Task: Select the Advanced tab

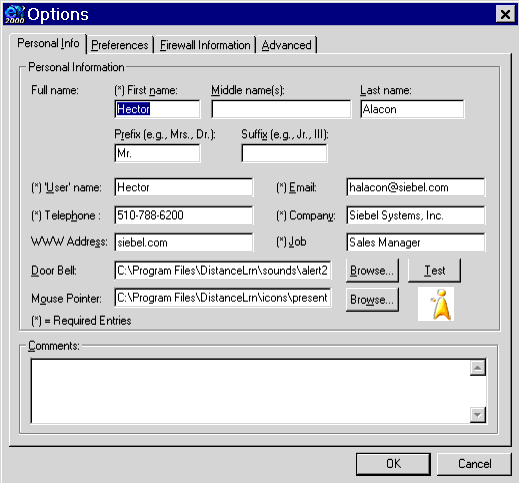Action: tap(286, 45)
